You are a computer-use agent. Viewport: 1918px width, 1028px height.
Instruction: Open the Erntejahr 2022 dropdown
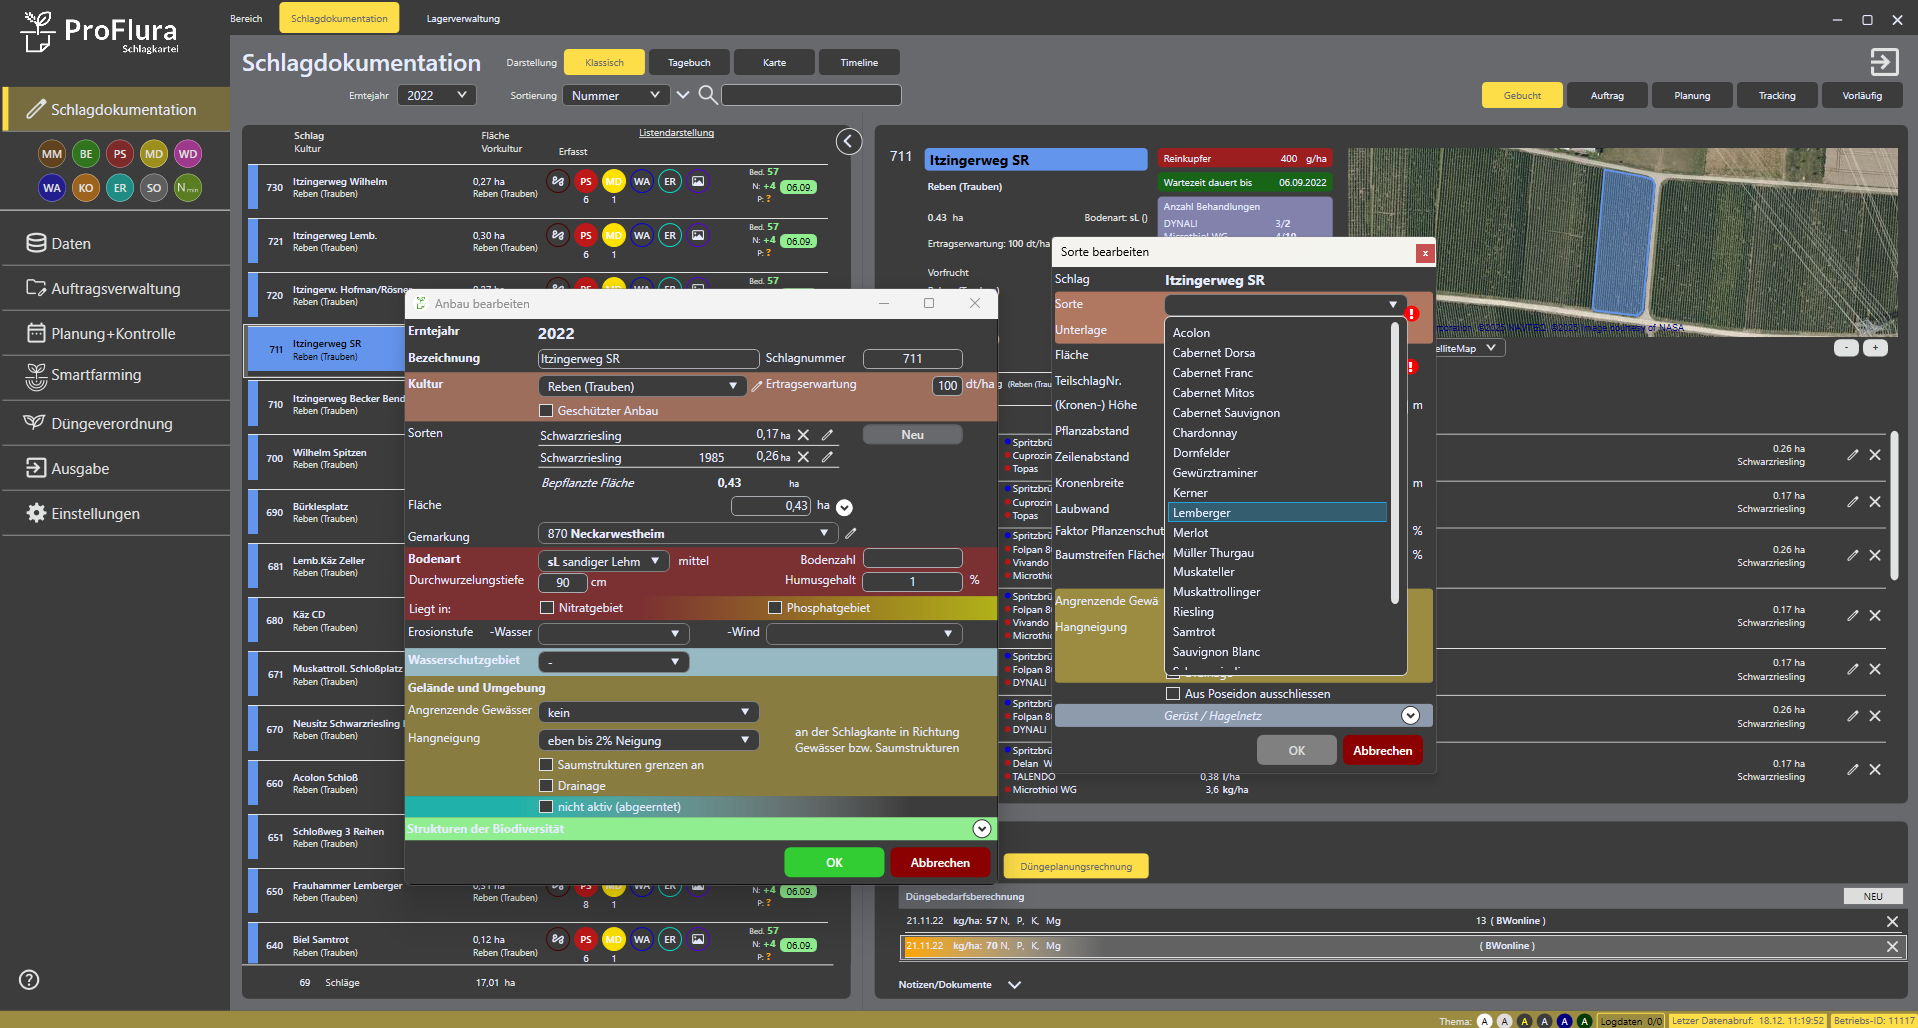[x=437, y=96]
